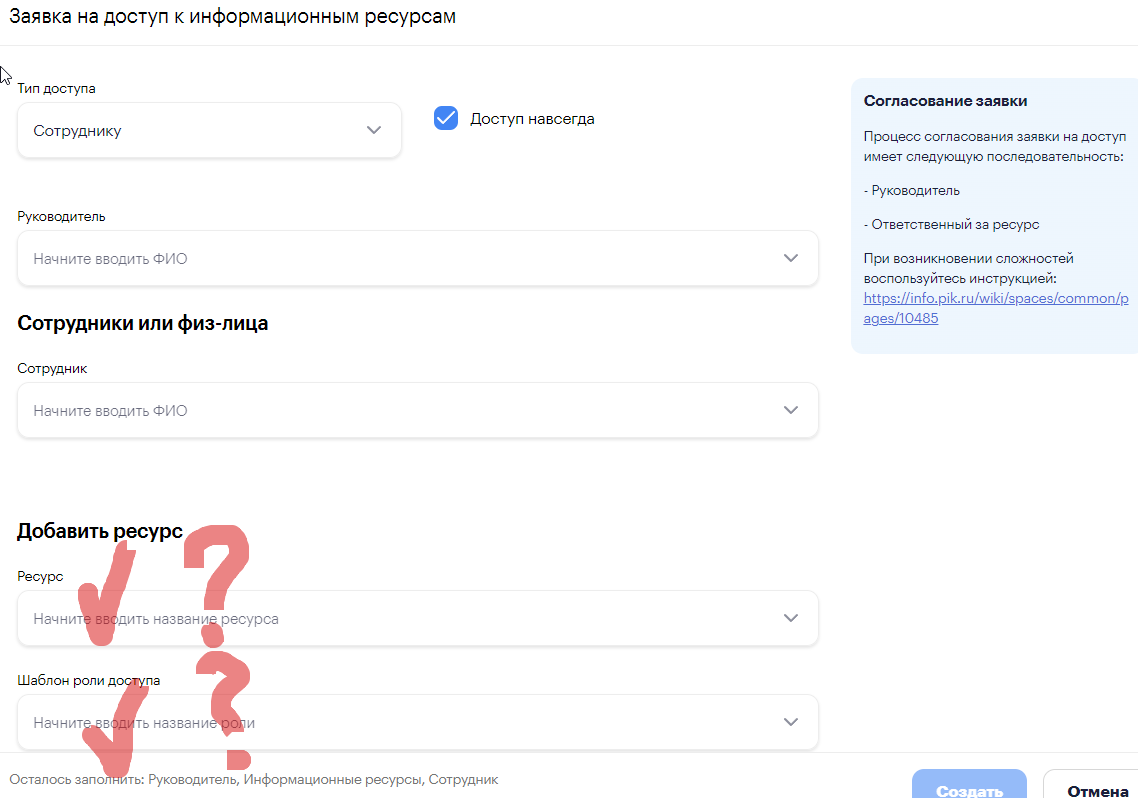The width and height of the screenshot is (1138, 798).
Task: Expand the Руководитель field chevron
Action: [x=791, y=258]
